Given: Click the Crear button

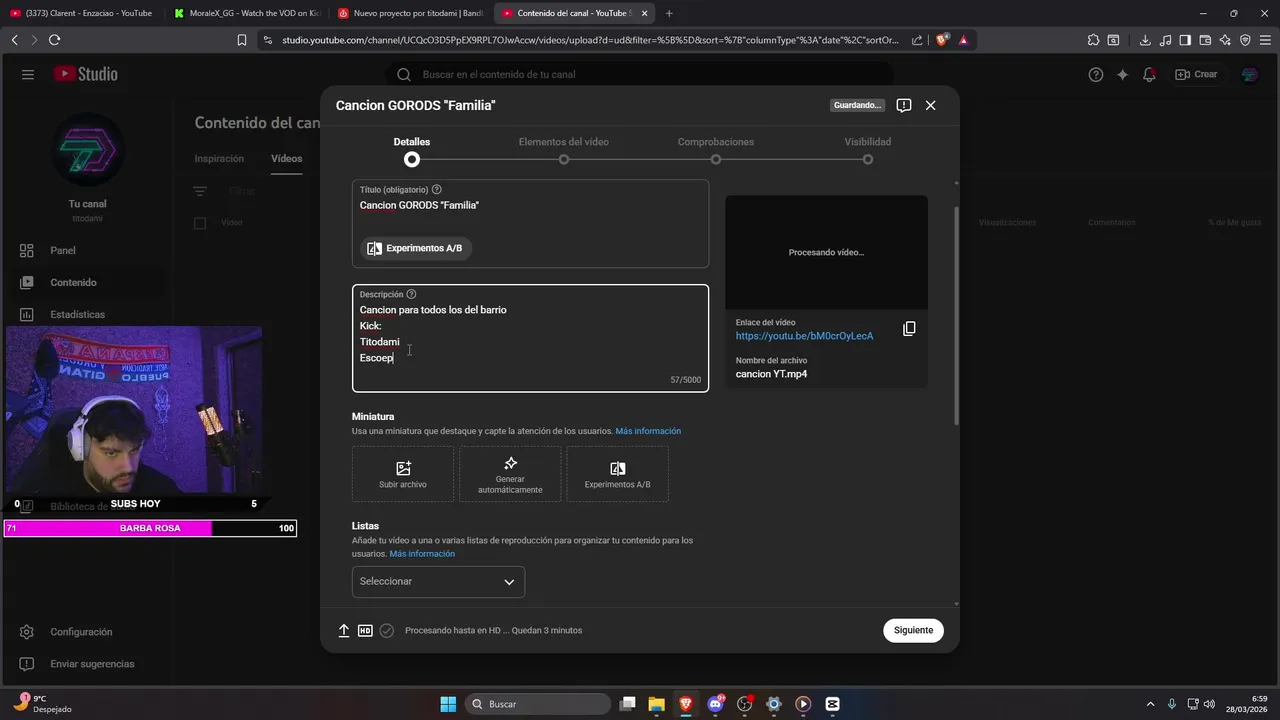Looking at the screenshot, I should (1197, 74).
